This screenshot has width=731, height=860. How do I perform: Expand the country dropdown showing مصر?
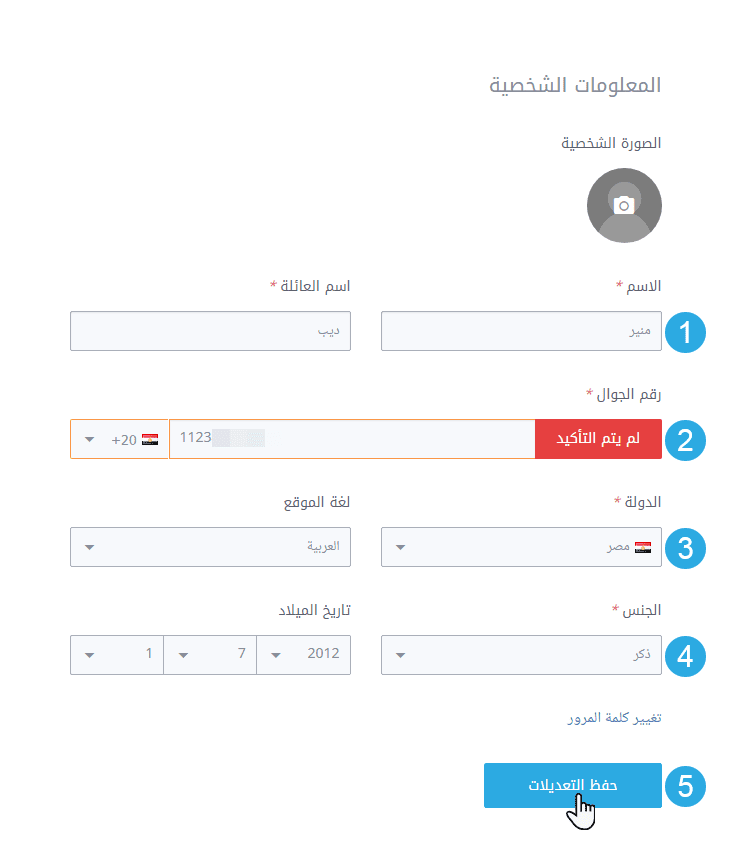pyautogui.click(x=520, y=547)
